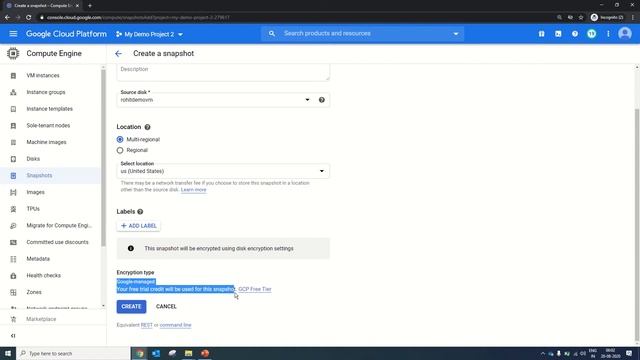Click the Labels help icon
The image size is (640, 360).
coord(140,212)
